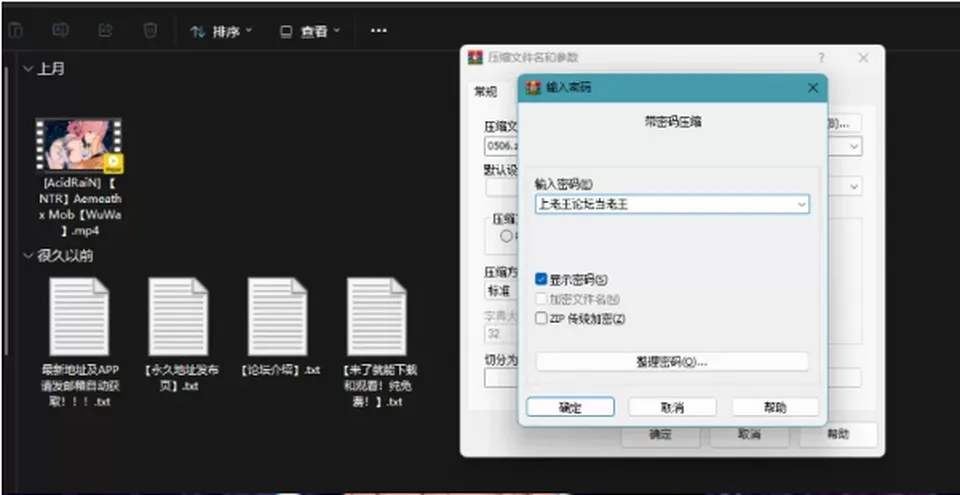The height and width of the screenshot is (495, 960).
Task: Click the 0506 archive name field
Action: (x=501, y=147)
